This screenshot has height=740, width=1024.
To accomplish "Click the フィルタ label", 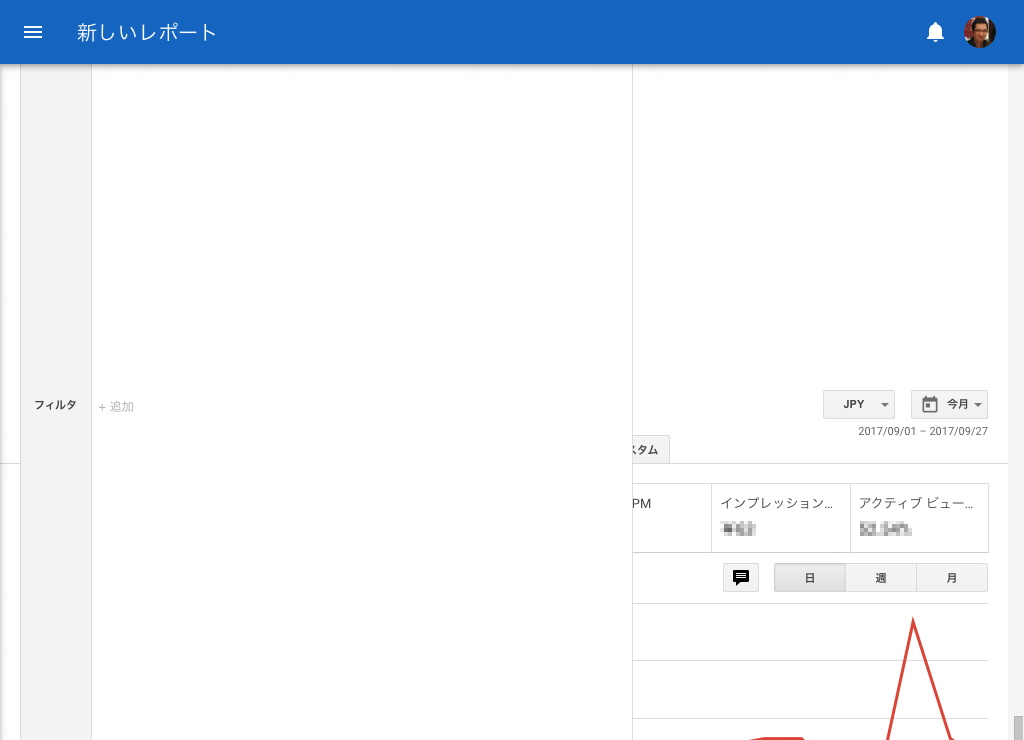I will [x=56, y=405].
